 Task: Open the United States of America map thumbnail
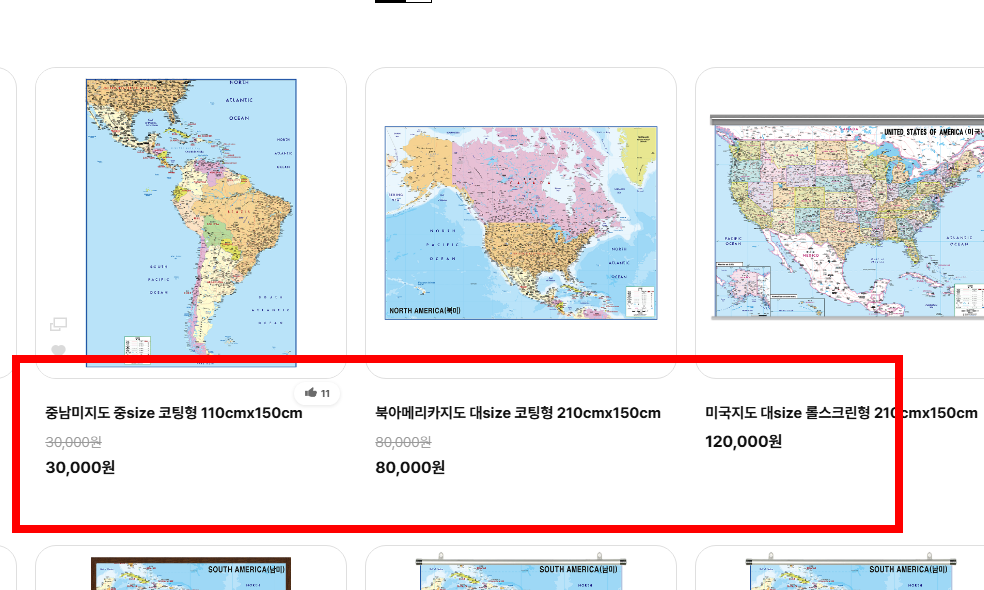(847, 217)
